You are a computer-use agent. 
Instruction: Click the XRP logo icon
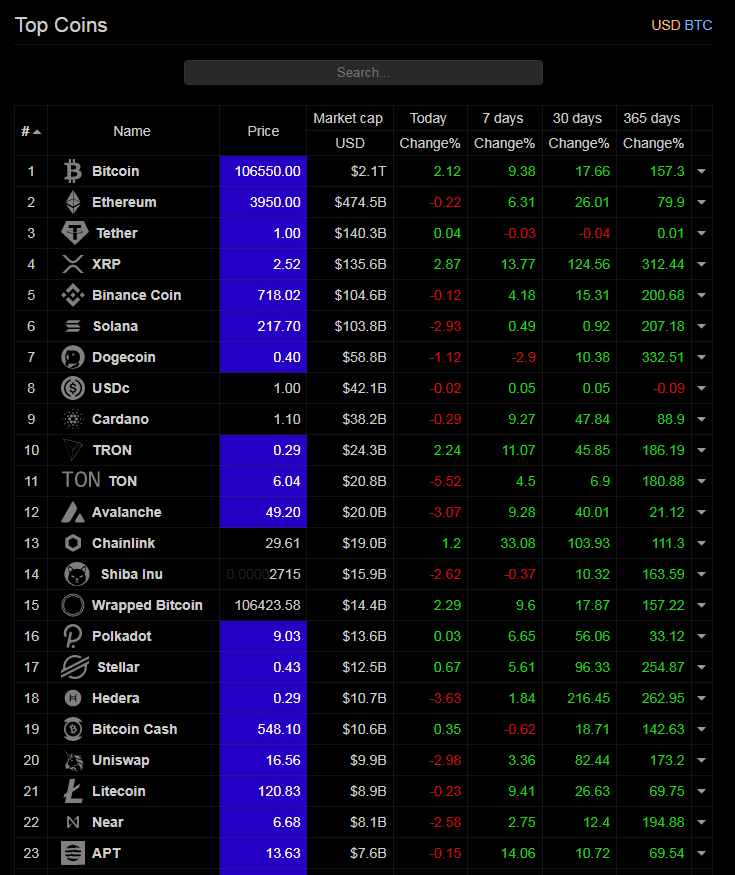pyautogui.click(x=73, y=264)
